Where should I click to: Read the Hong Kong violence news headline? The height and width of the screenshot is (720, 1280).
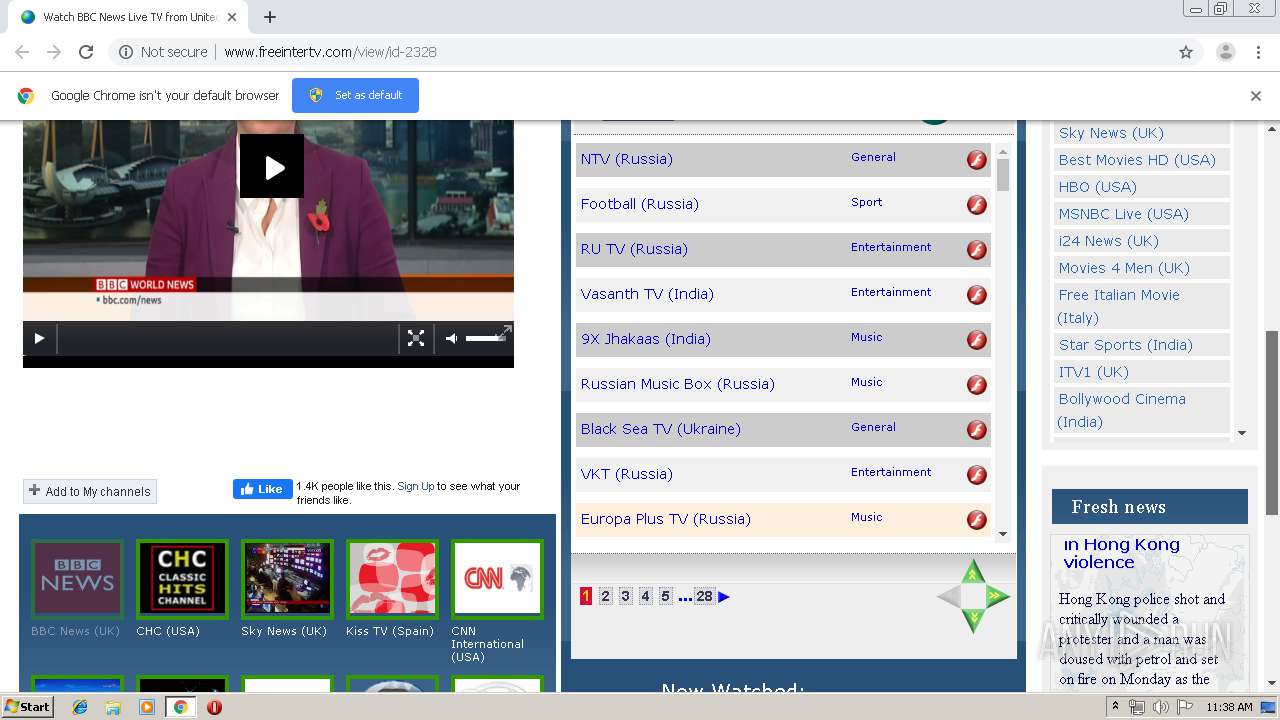click(x=1121, y=553)
